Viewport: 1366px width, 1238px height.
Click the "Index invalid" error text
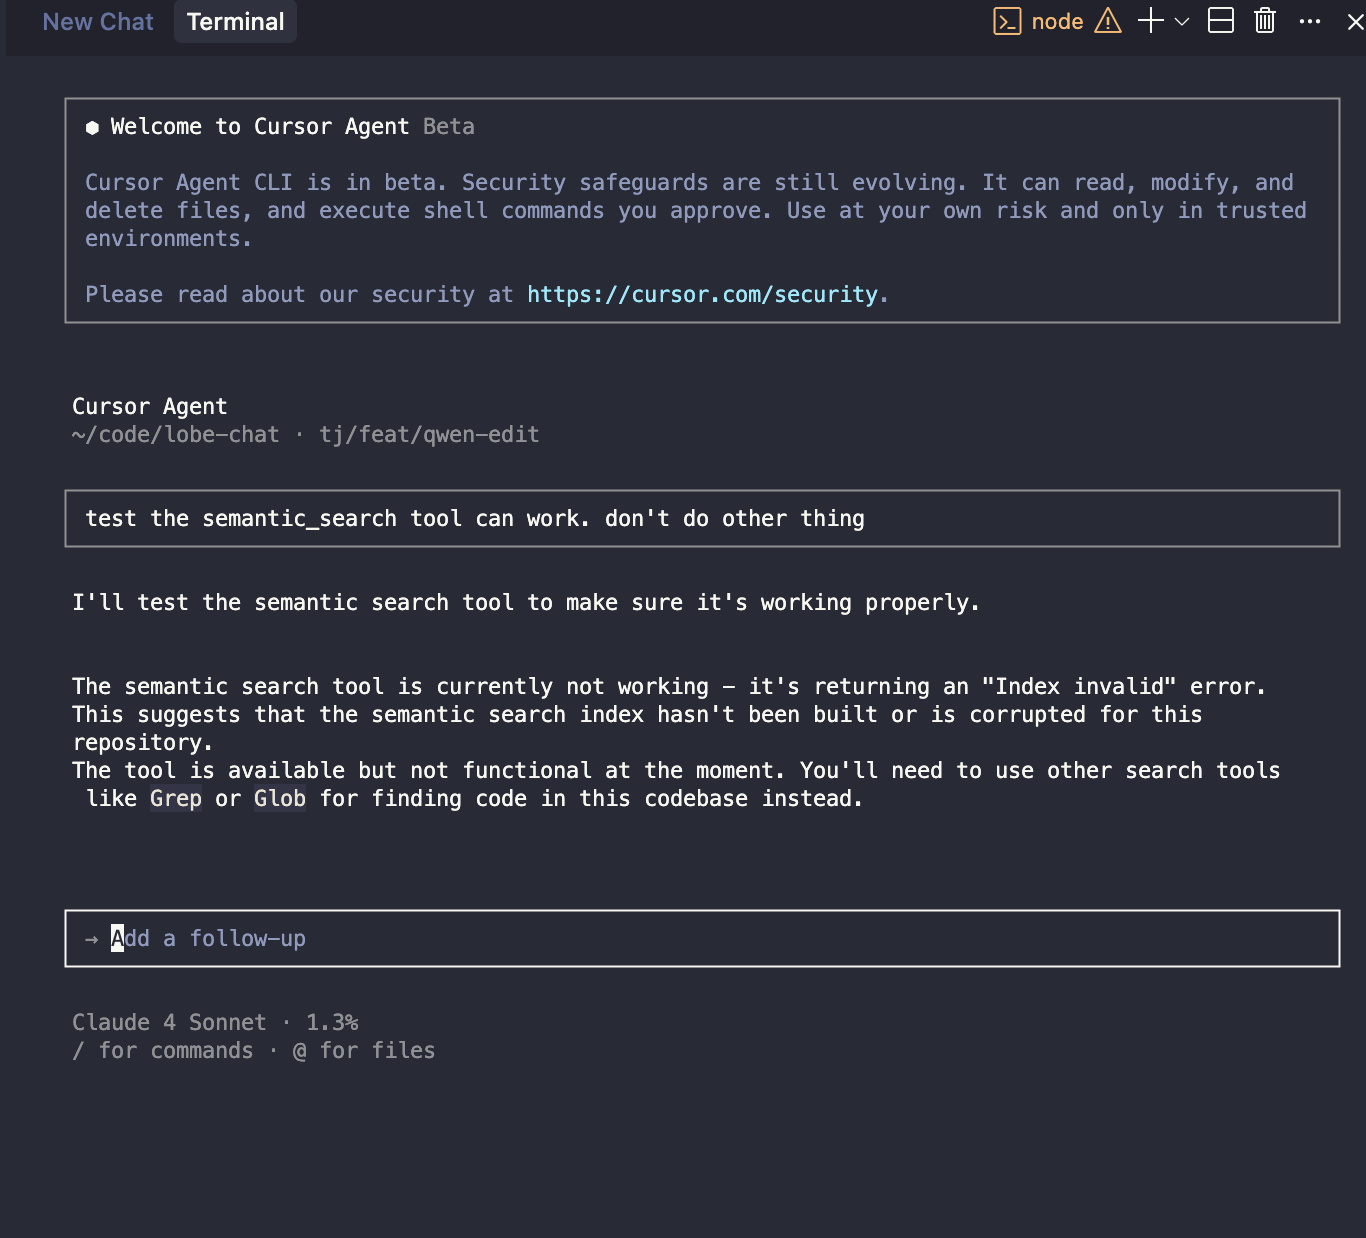pos(1079,687)
